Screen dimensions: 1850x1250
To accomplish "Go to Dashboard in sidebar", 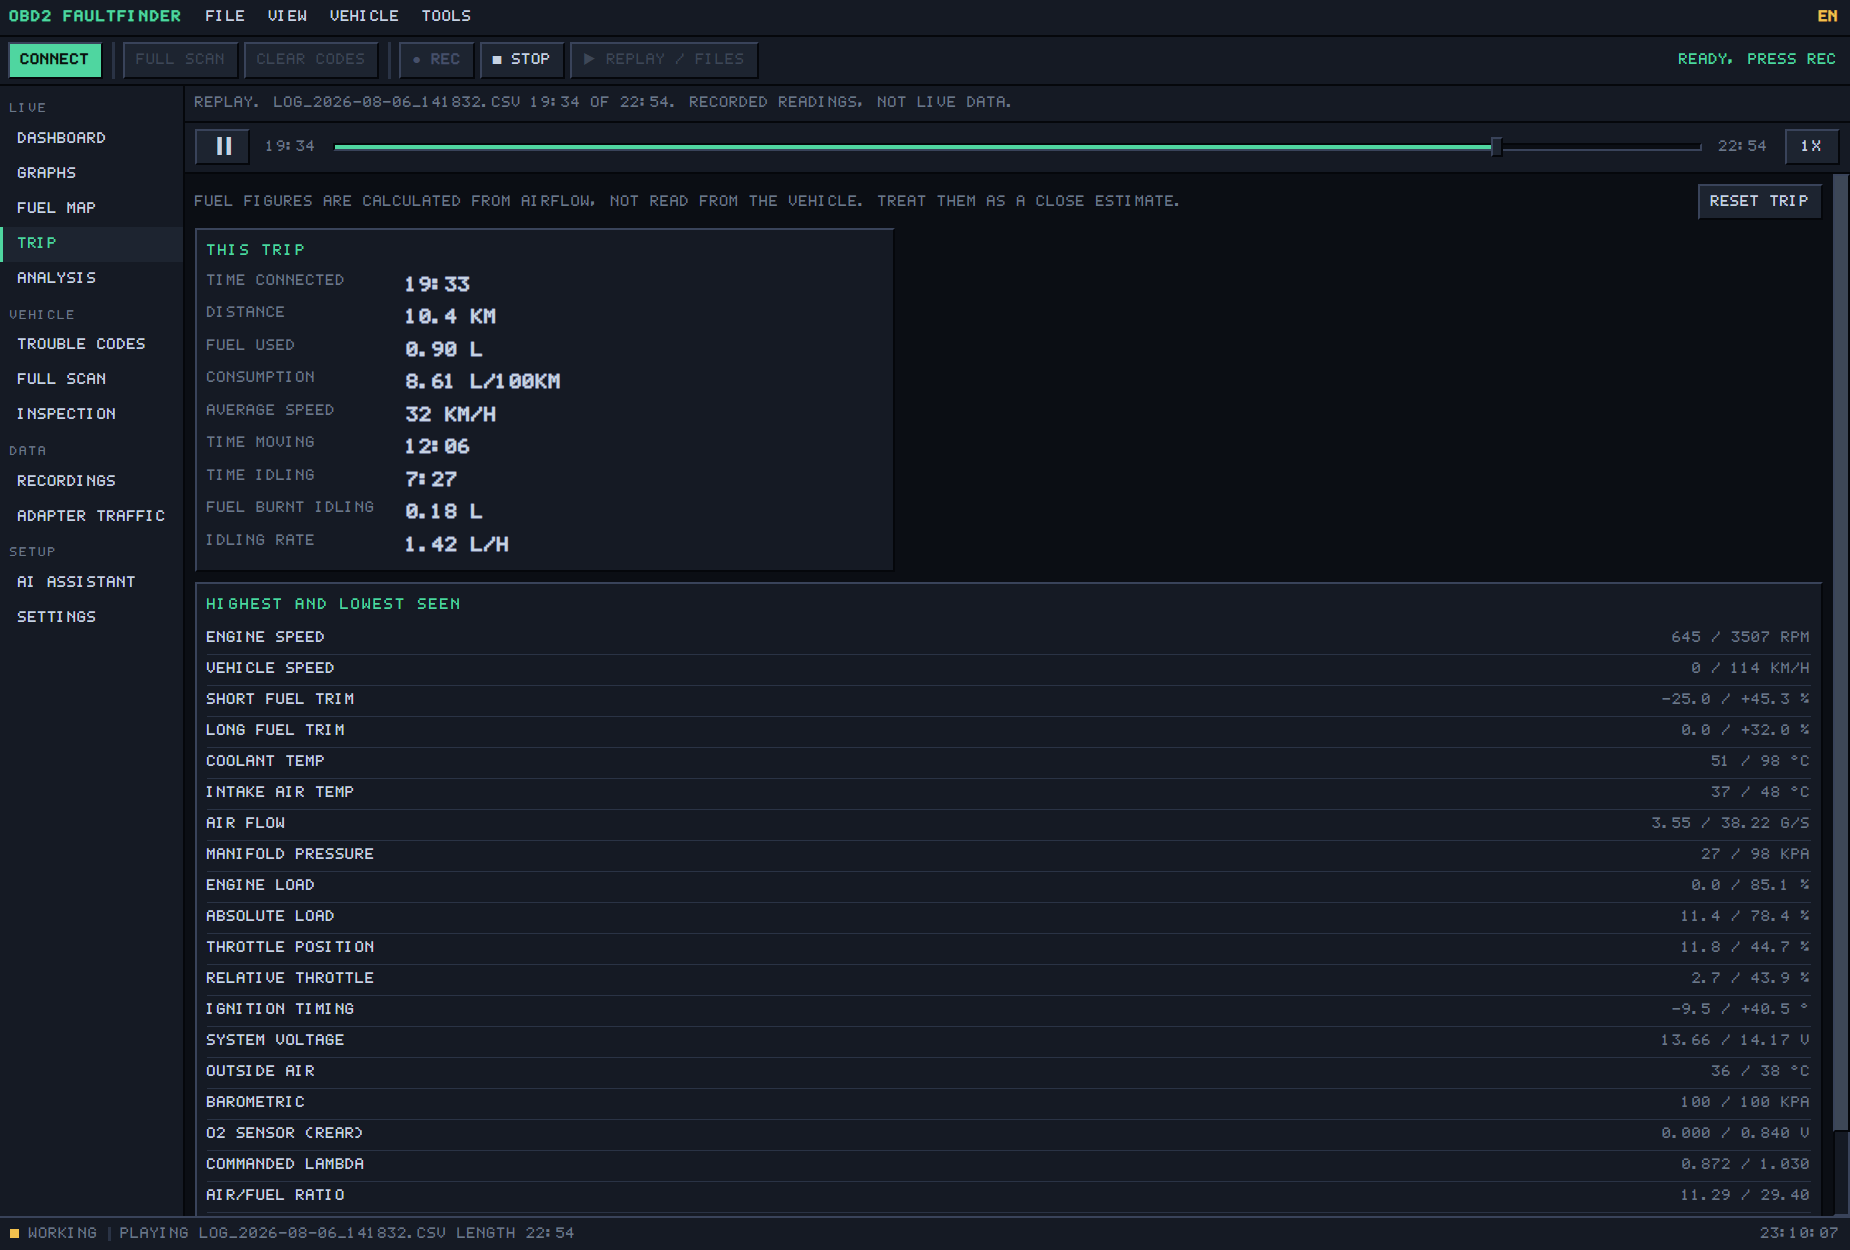I will [x=91, y=138].
